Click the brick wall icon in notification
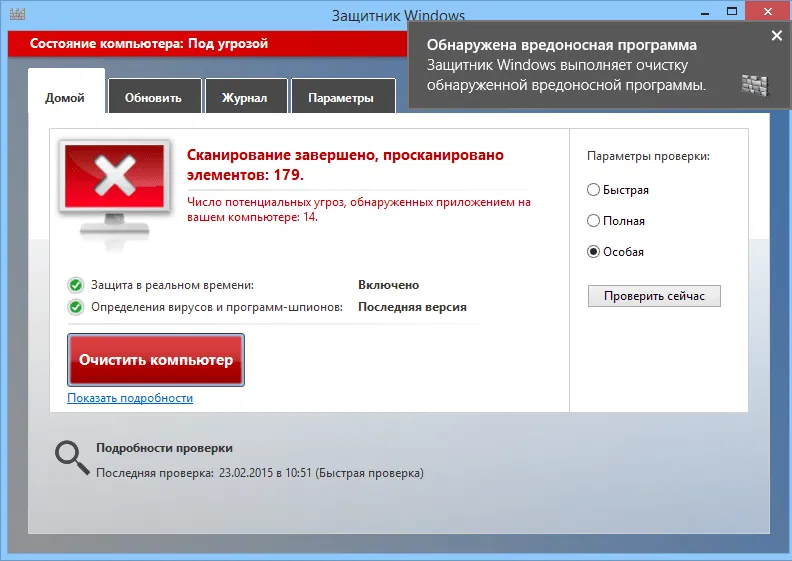Screen dimensions: 792x561 tap(755, 85)
